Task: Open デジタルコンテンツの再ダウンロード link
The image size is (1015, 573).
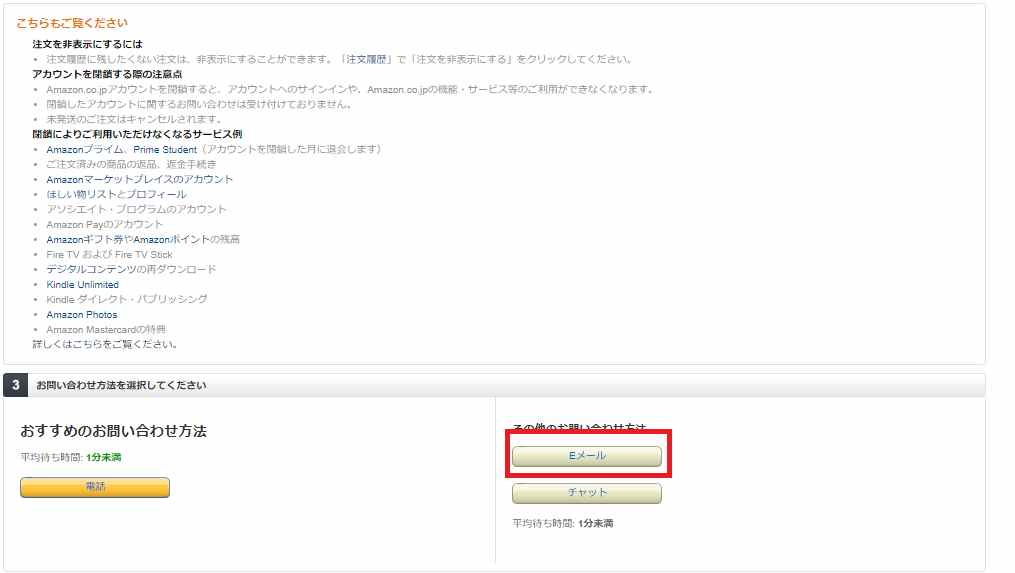Action: click(x=131, y=270)
